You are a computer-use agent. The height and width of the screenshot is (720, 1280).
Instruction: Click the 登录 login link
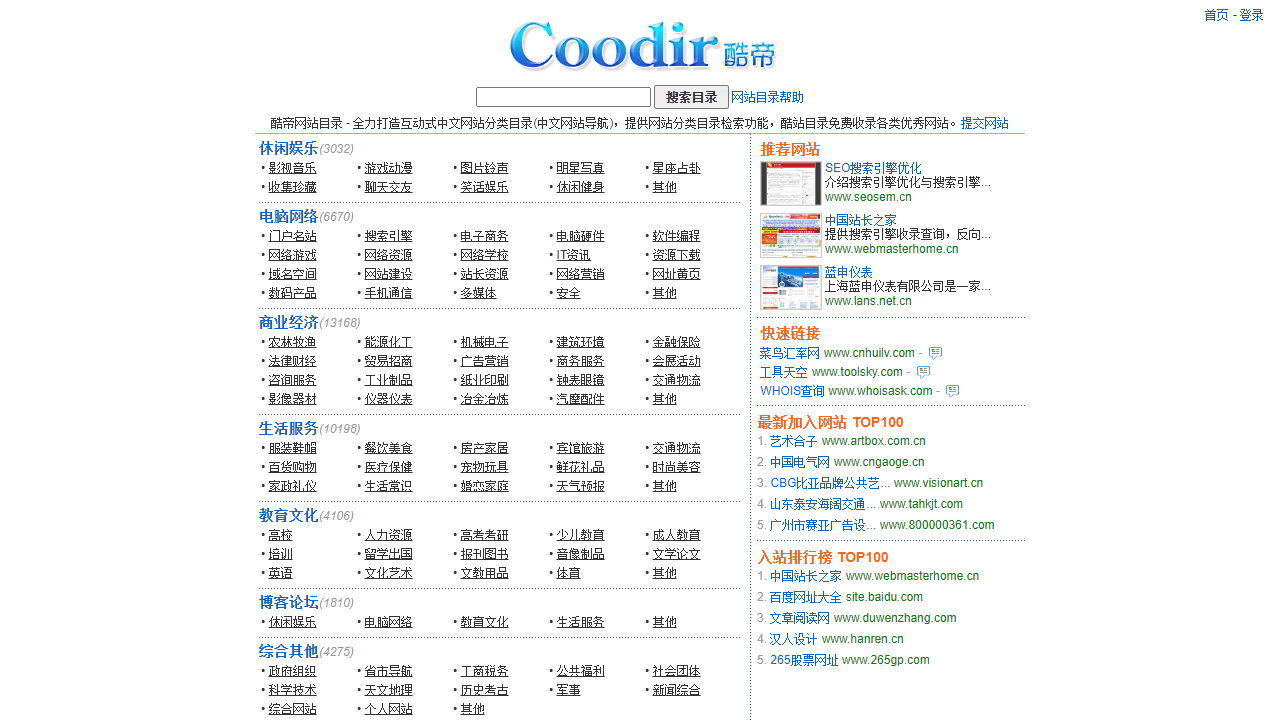click(1251, 15)
